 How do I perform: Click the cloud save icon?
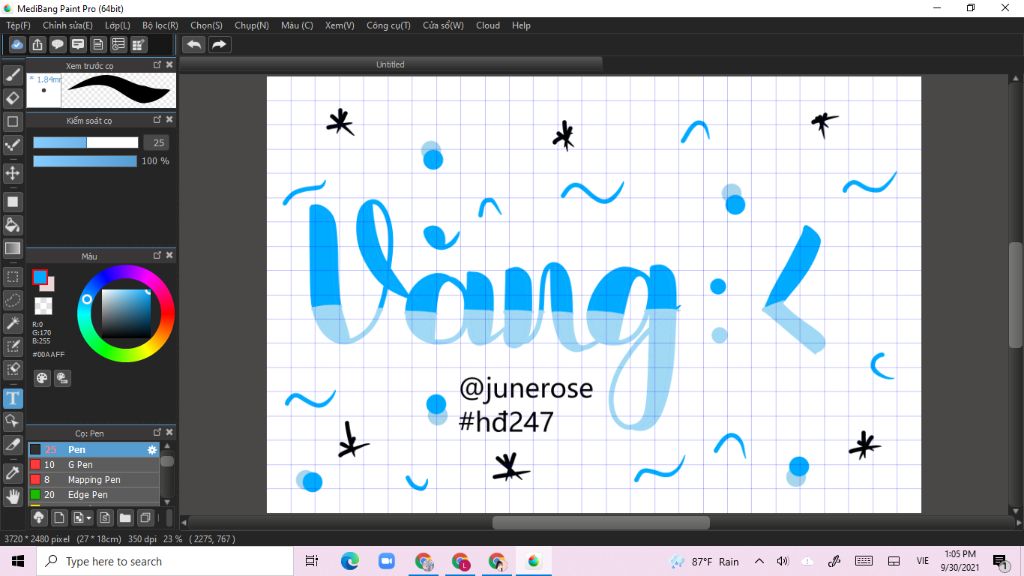(17, 44)
